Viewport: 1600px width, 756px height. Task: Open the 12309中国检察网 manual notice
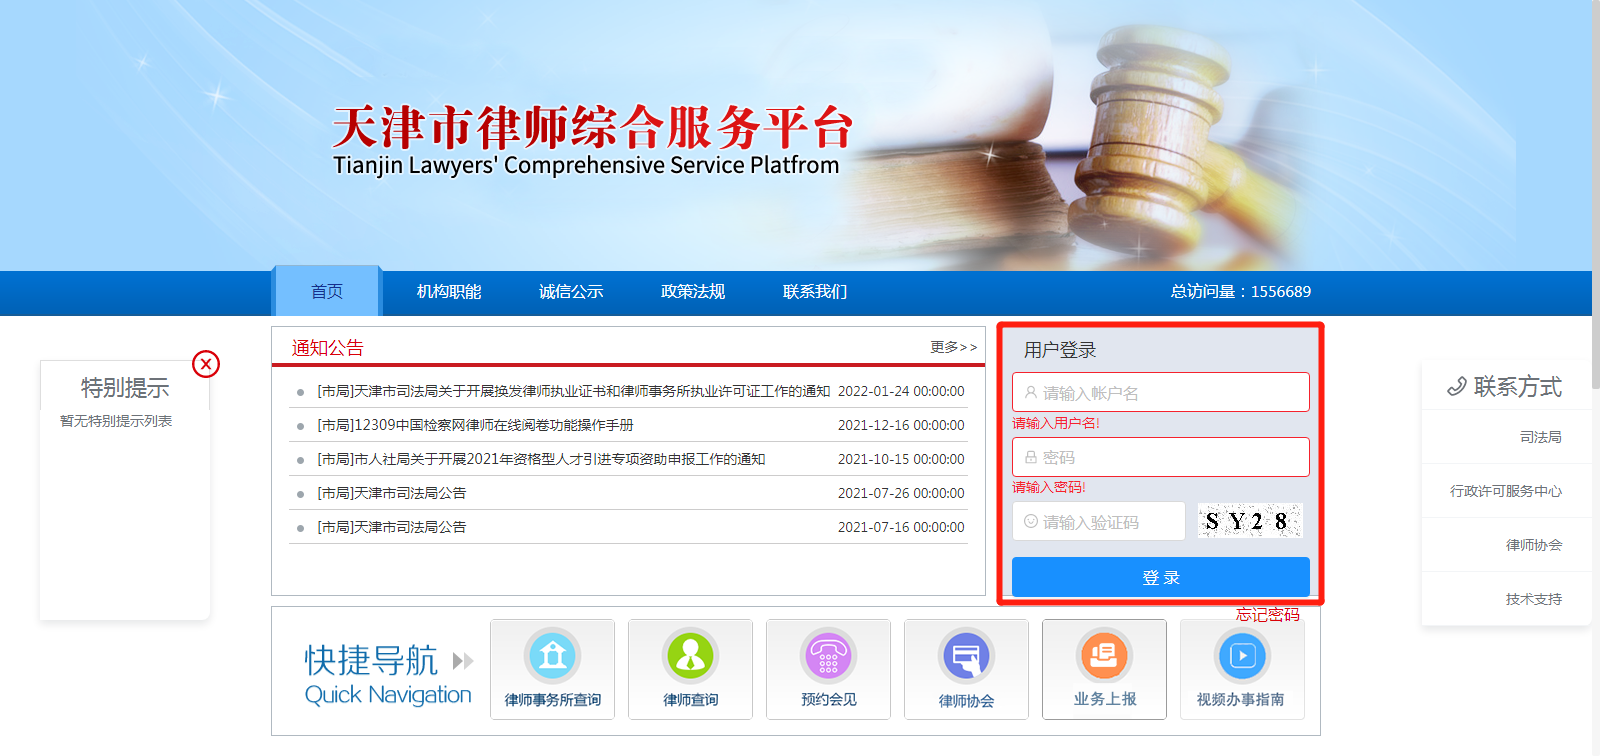click(476, 425)
